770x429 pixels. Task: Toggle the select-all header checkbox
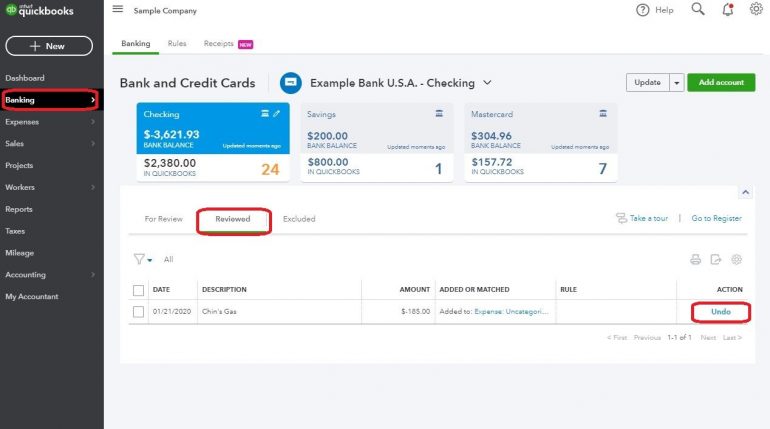(139, 290)
